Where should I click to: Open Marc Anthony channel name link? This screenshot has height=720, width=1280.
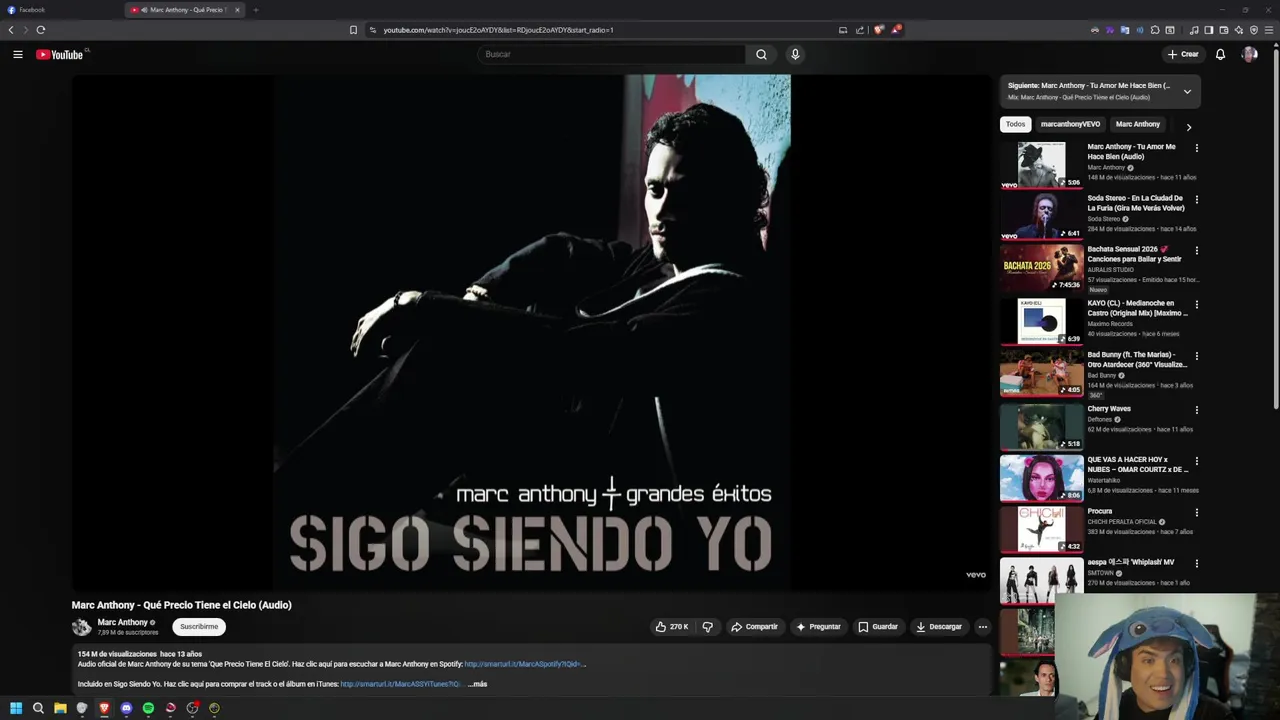click(x=122, y=622)
